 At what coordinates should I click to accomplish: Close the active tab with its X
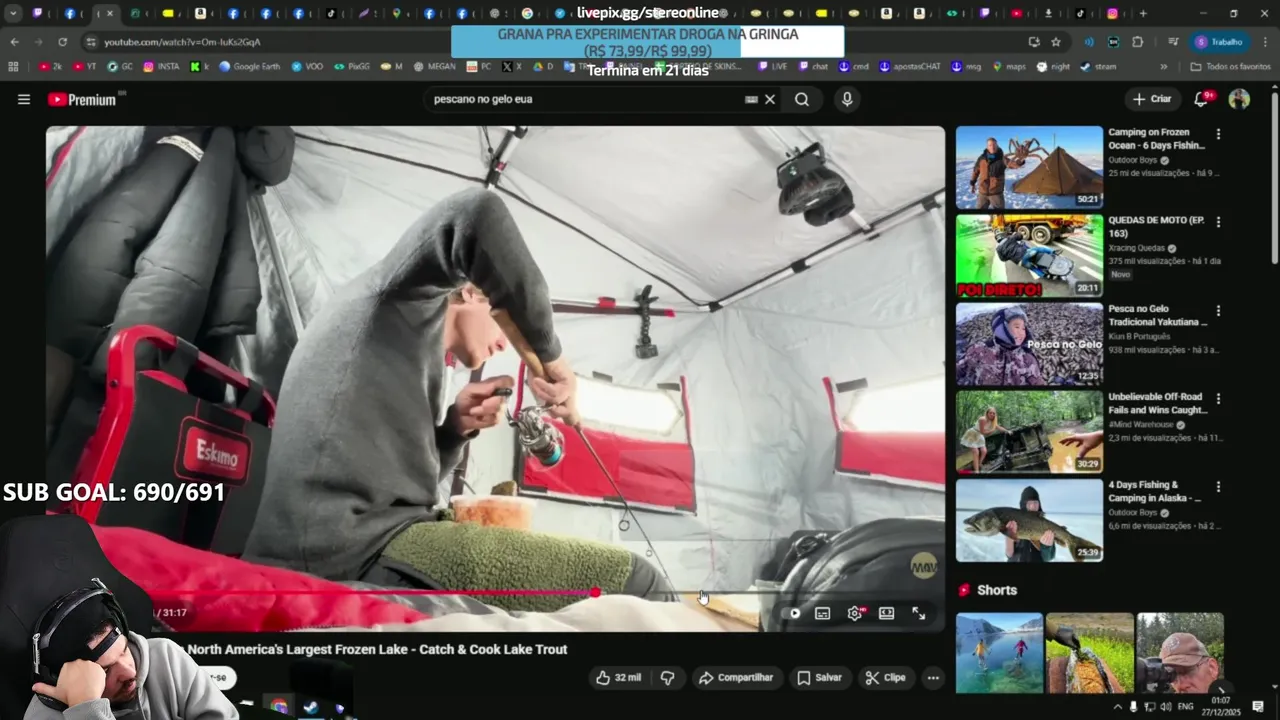[110, 14]
